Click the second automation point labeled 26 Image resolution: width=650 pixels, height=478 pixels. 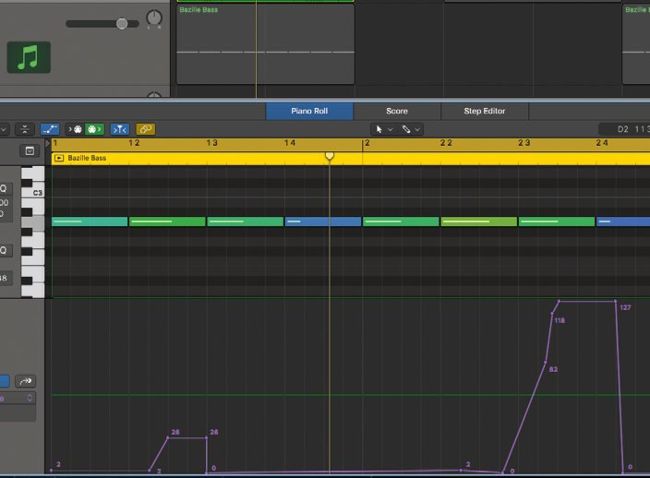206,438
